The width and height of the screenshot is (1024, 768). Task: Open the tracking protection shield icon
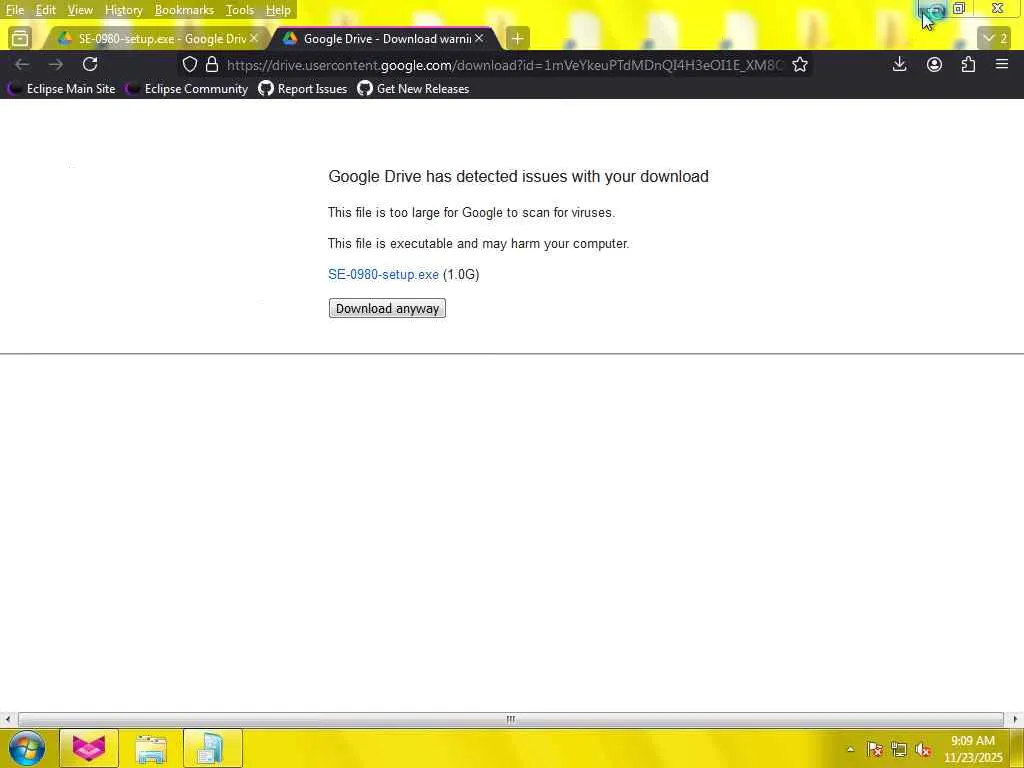pos(189,65)
